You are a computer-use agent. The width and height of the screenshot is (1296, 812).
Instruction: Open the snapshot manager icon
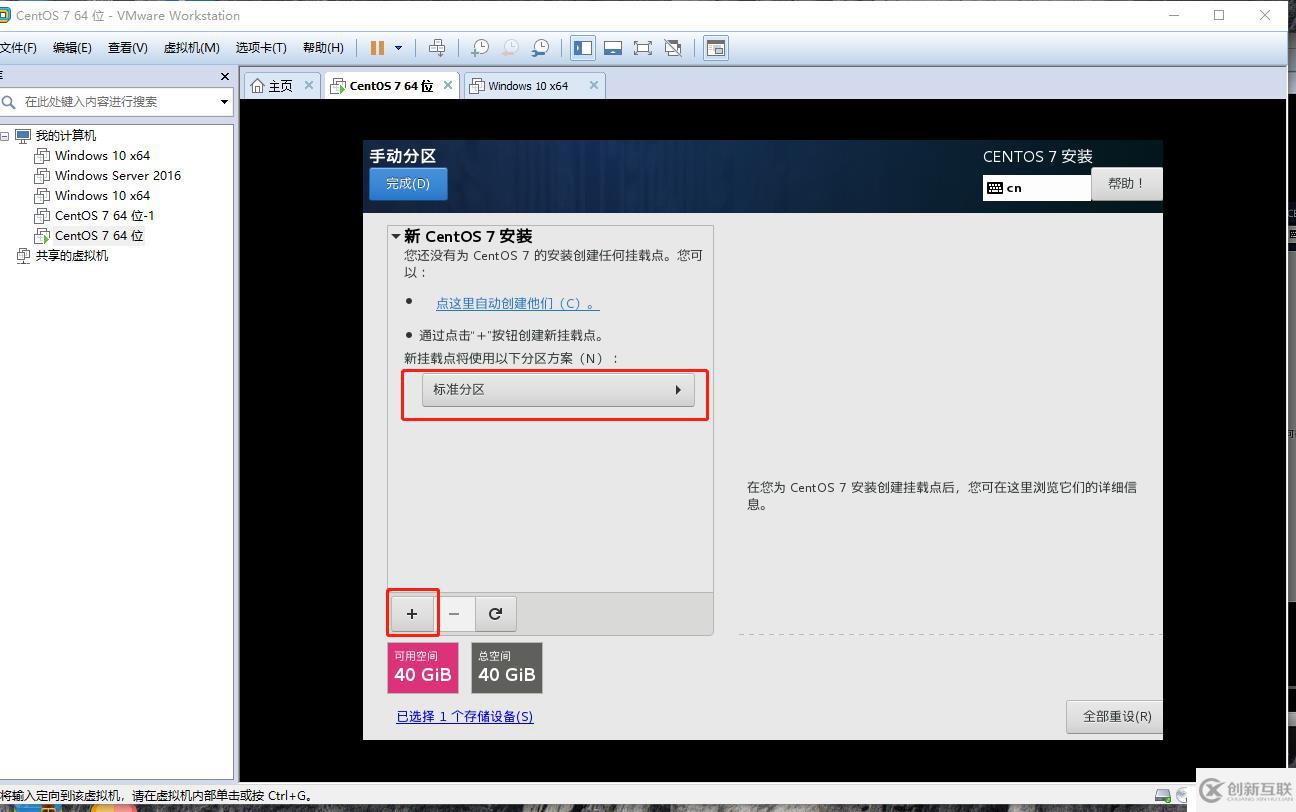tap(540, 48)
